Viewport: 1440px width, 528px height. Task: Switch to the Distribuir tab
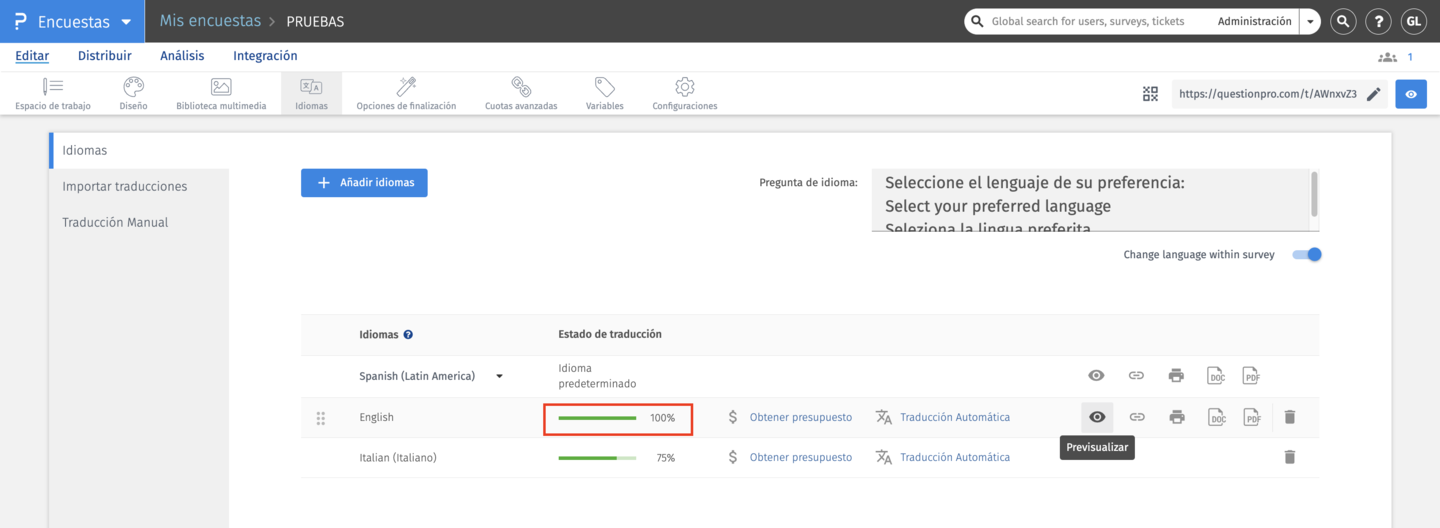tap(104, 56)
